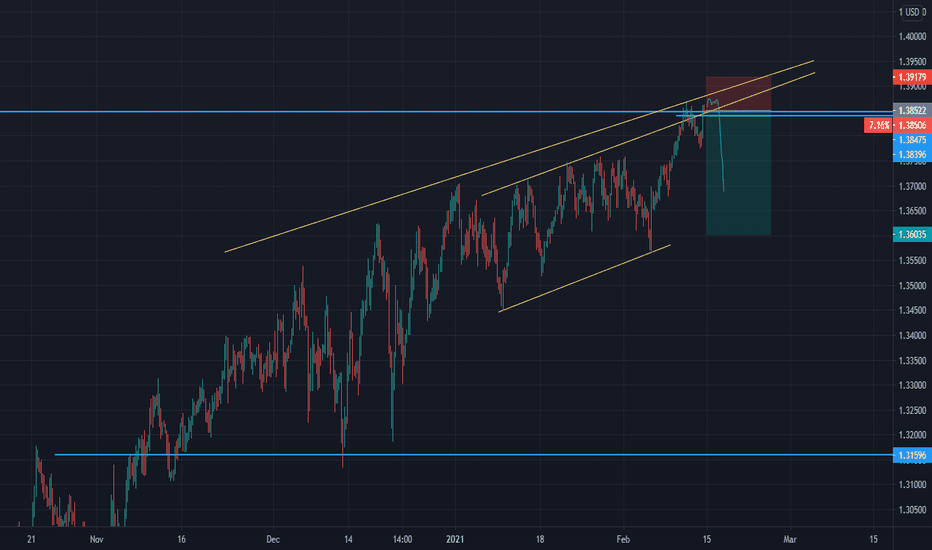Click the 1.31000 price scale value
Image resolution: width=932 pixels, height=550 pixels.
[x=912, y=485]
